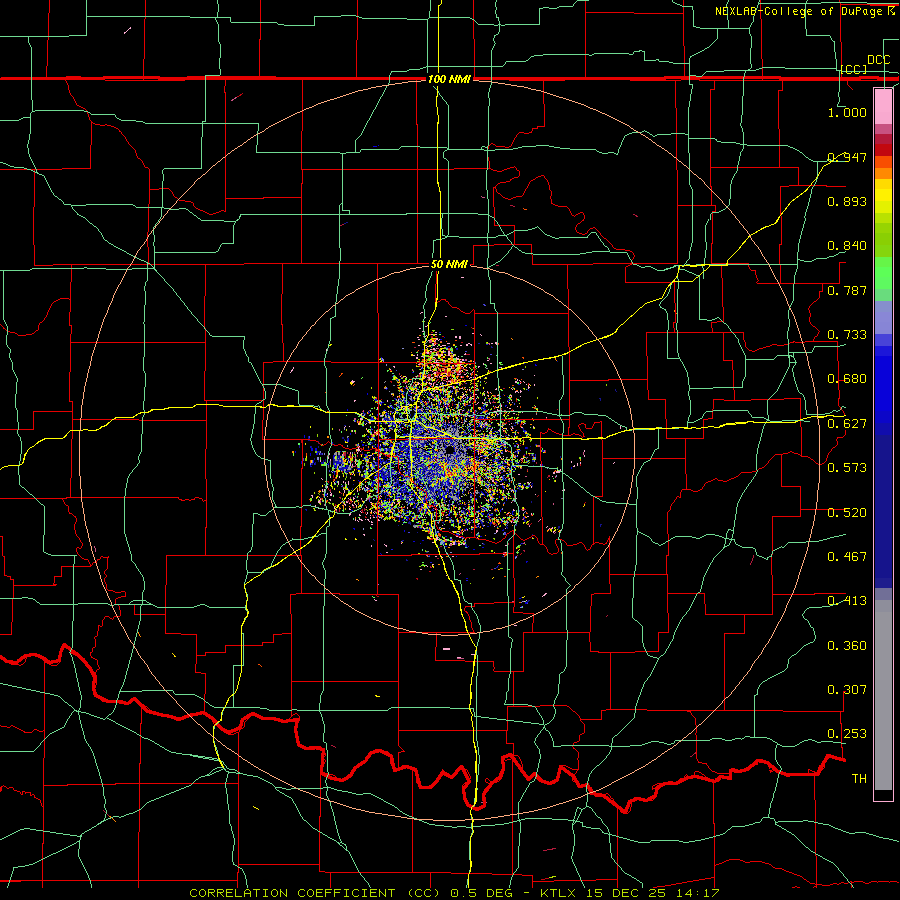Click the DCC label above the legend
The width and height of the screenshot is (900, 900).
[x=878, y=60]
